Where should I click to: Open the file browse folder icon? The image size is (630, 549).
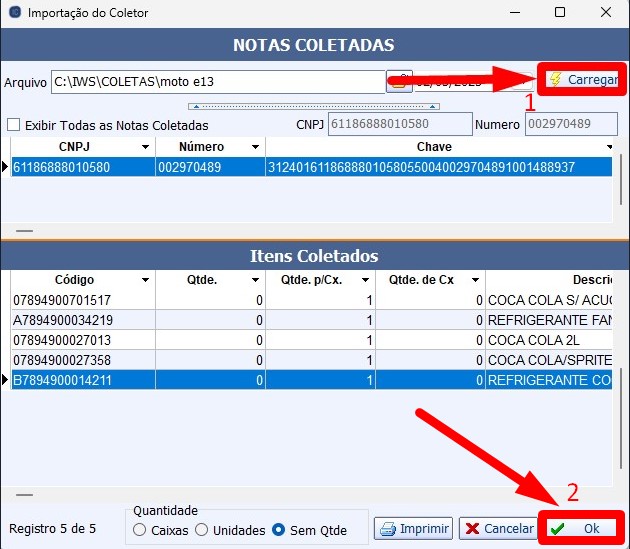(x=399, y=81)
